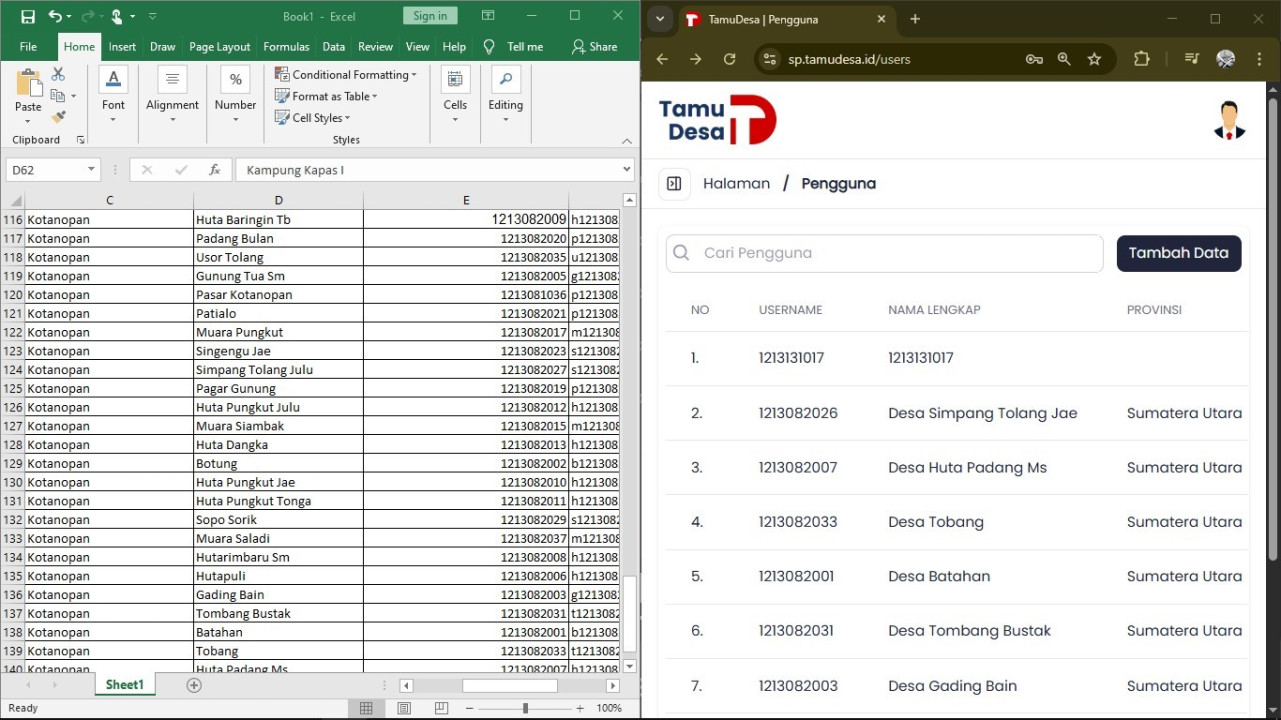Screen dimensions: 1281x720
Task: Adjust the Excel zoom slider
Action: tap(525, 708)
